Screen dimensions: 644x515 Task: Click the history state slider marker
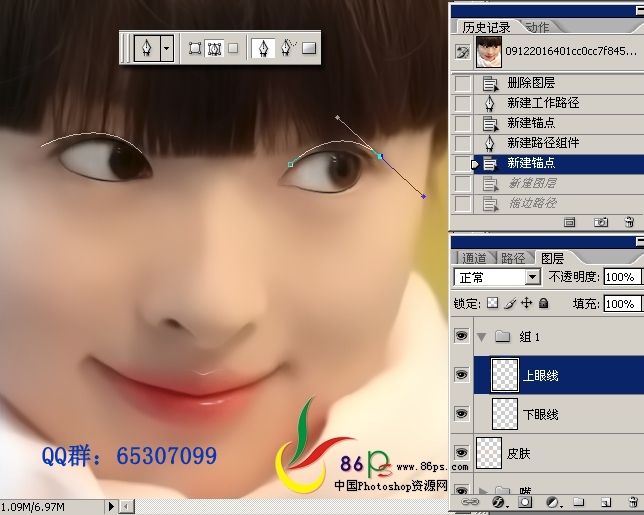(x=475, y=165)
